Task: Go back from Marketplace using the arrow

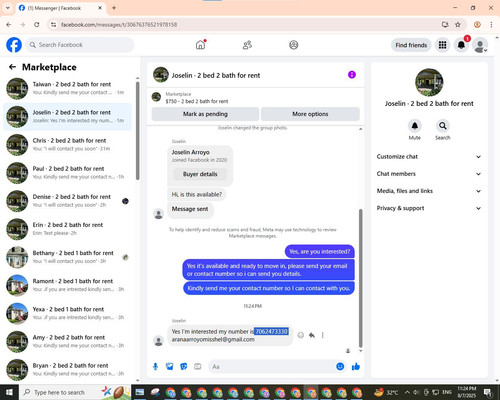Action: click(12, 67)
